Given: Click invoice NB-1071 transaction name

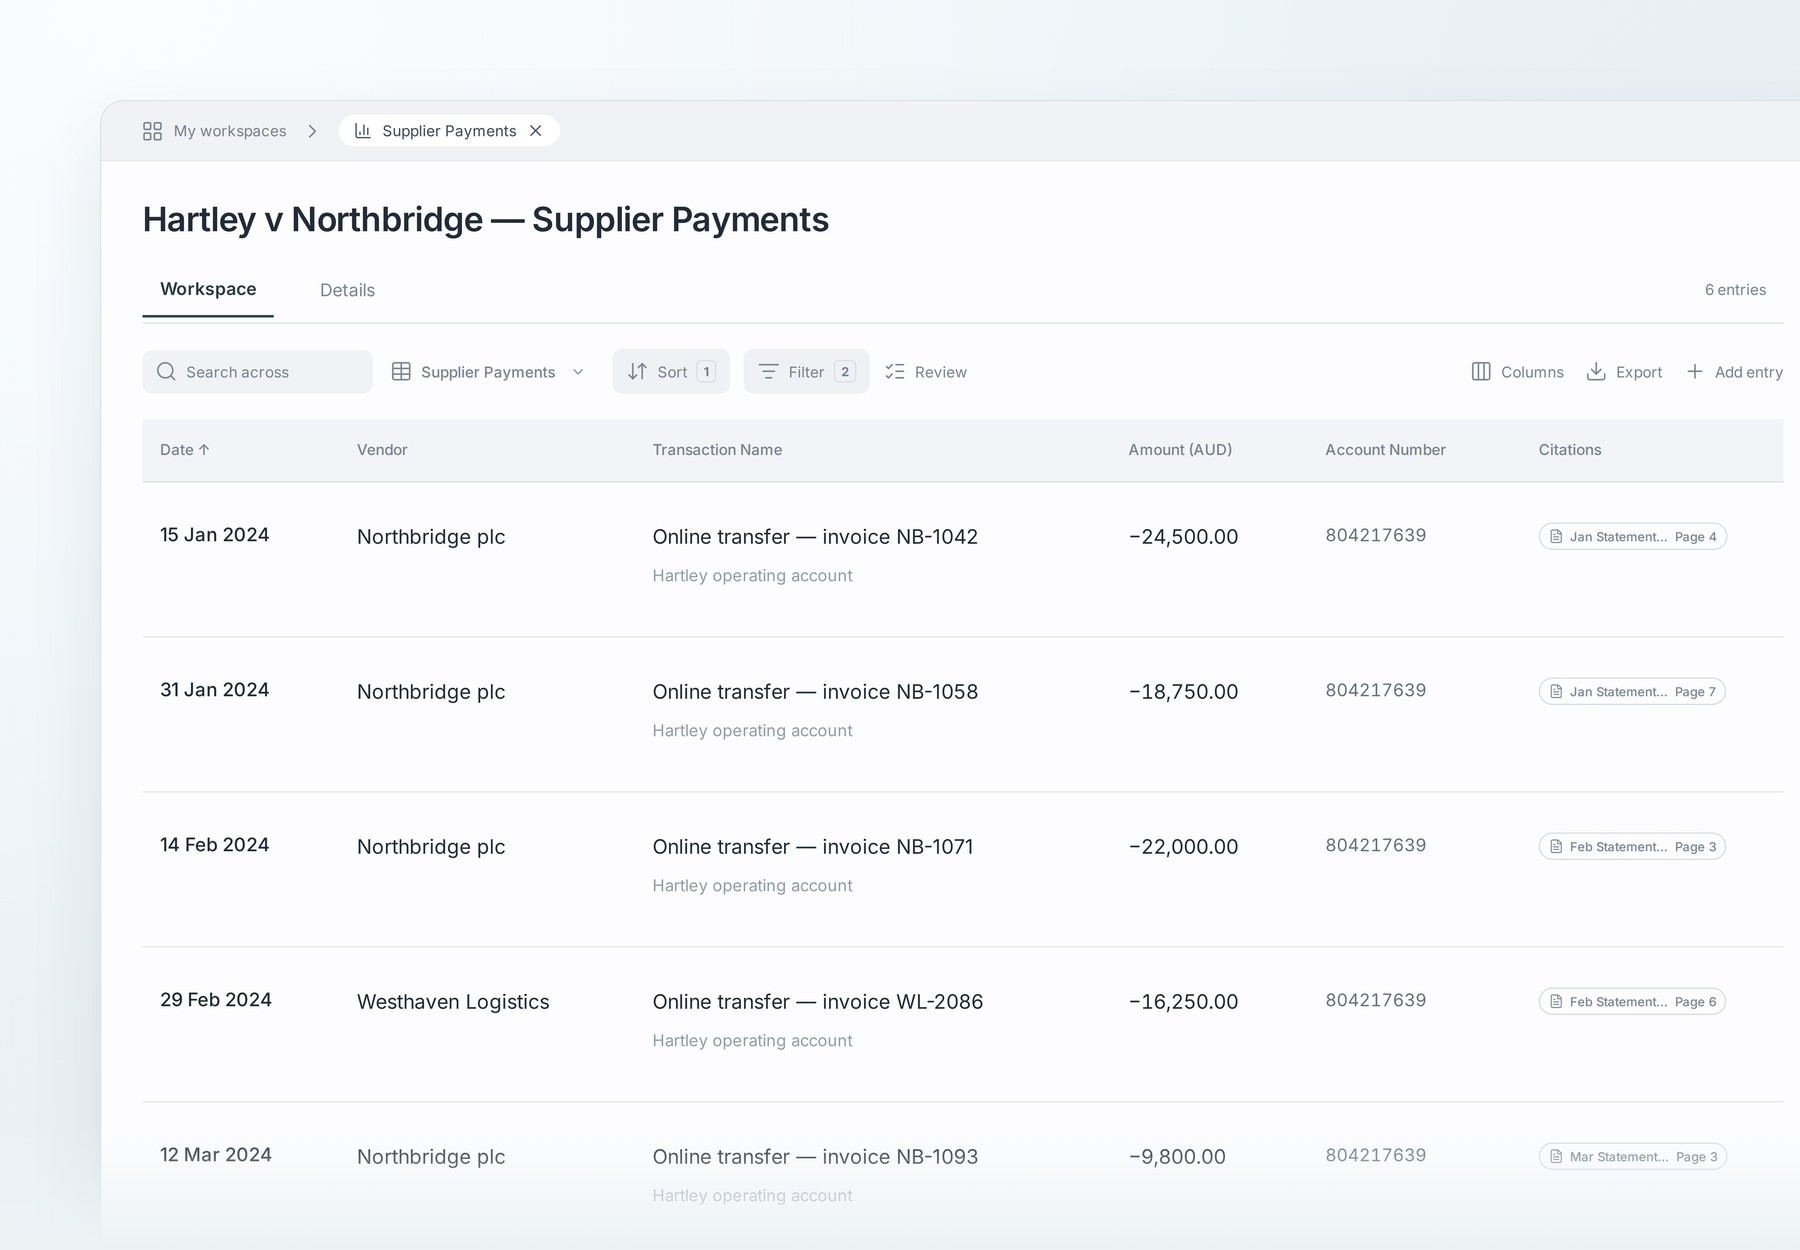Looking at the screenshot, I should 813,847.
